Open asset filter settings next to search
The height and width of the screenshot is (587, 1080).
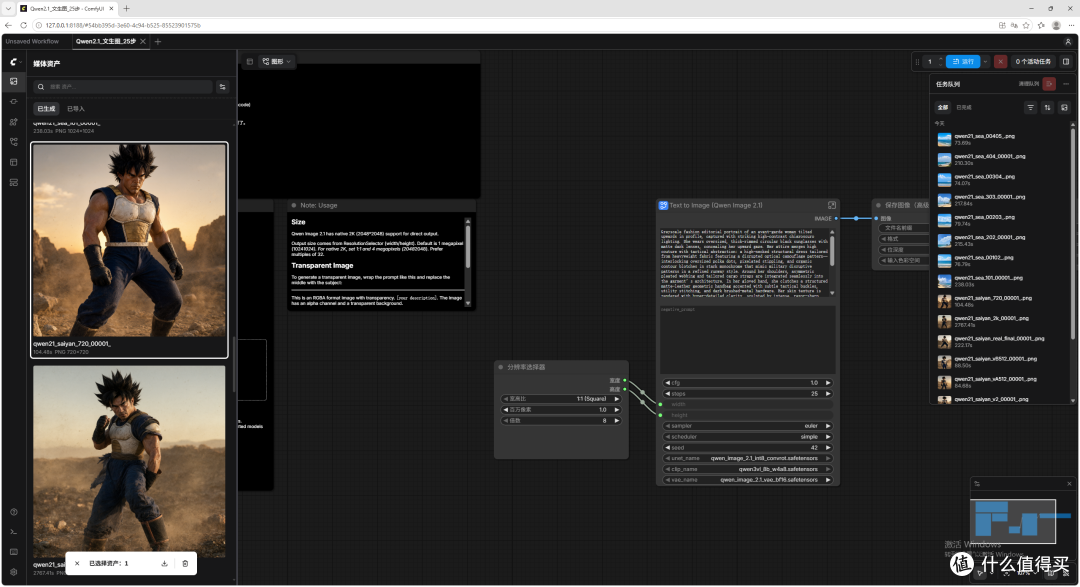[222, 87]
